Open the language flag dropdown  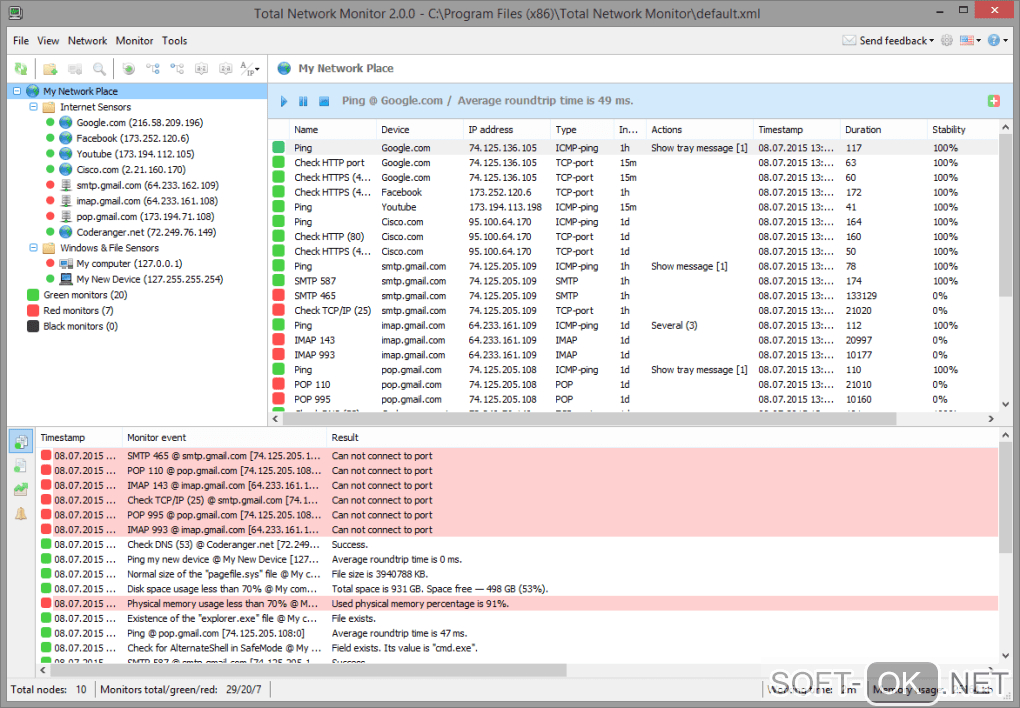click(x=970, y=40)
